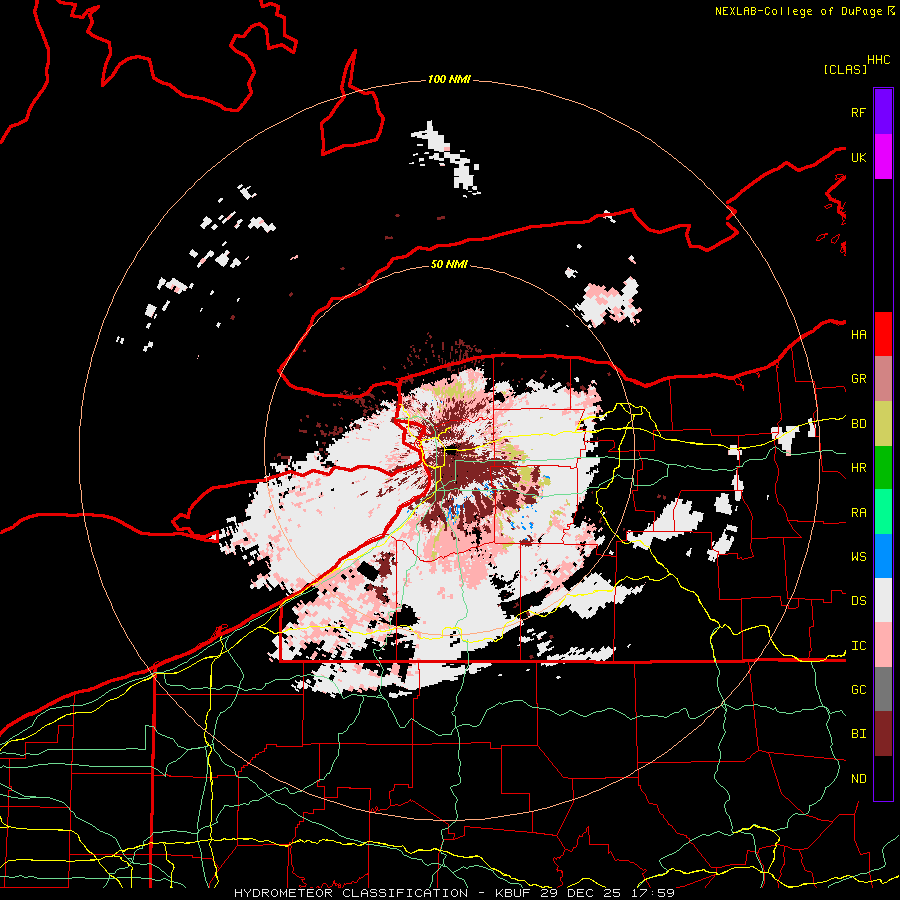Click the purple RF legend color swatch

(x=883, y=112)
